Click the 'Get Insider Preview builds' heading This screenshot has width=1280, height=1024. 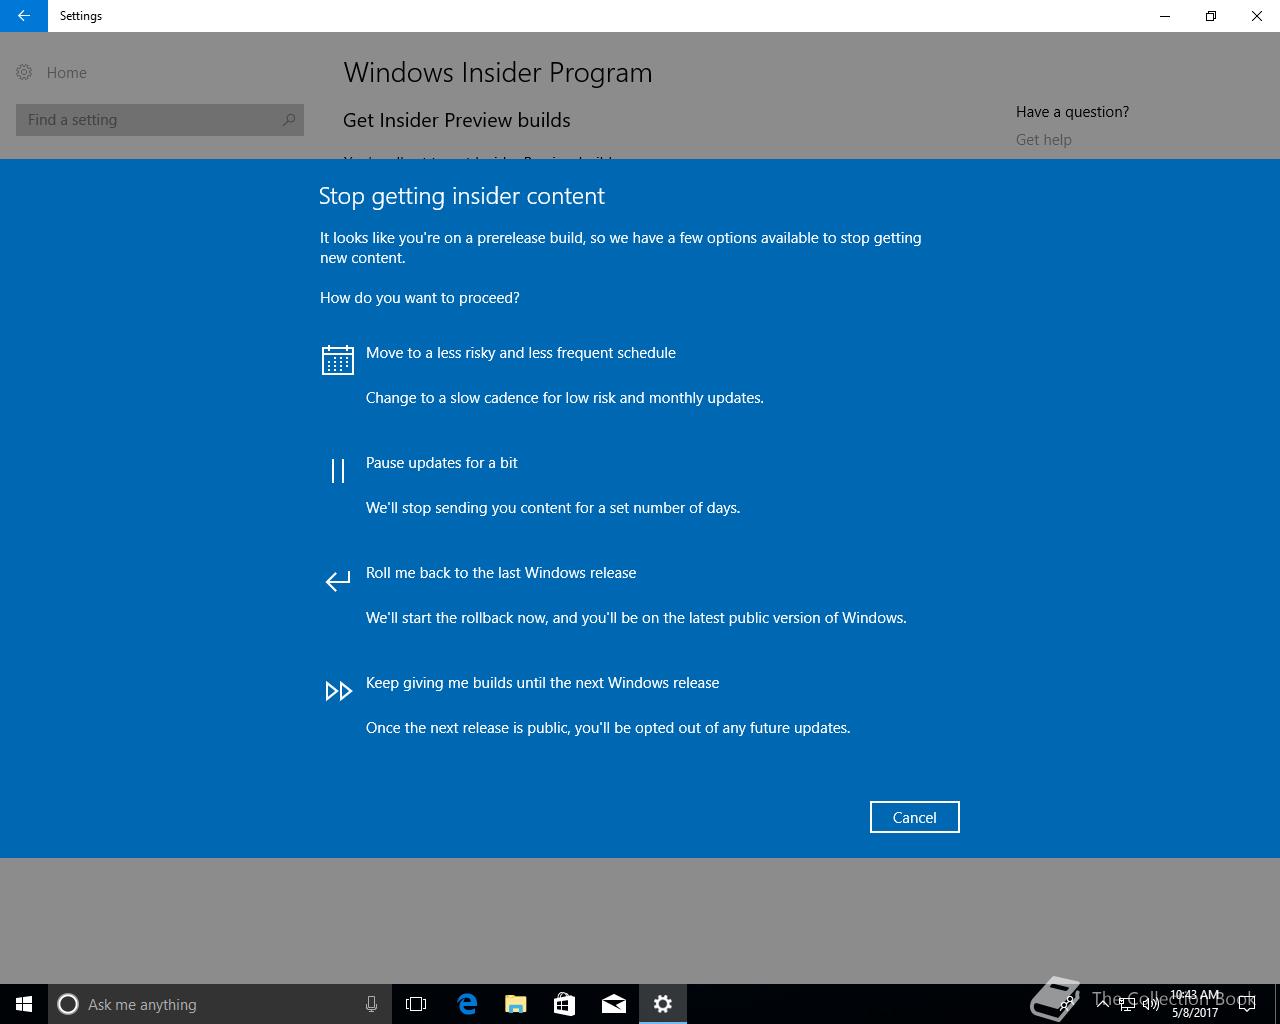pos(457,120)
